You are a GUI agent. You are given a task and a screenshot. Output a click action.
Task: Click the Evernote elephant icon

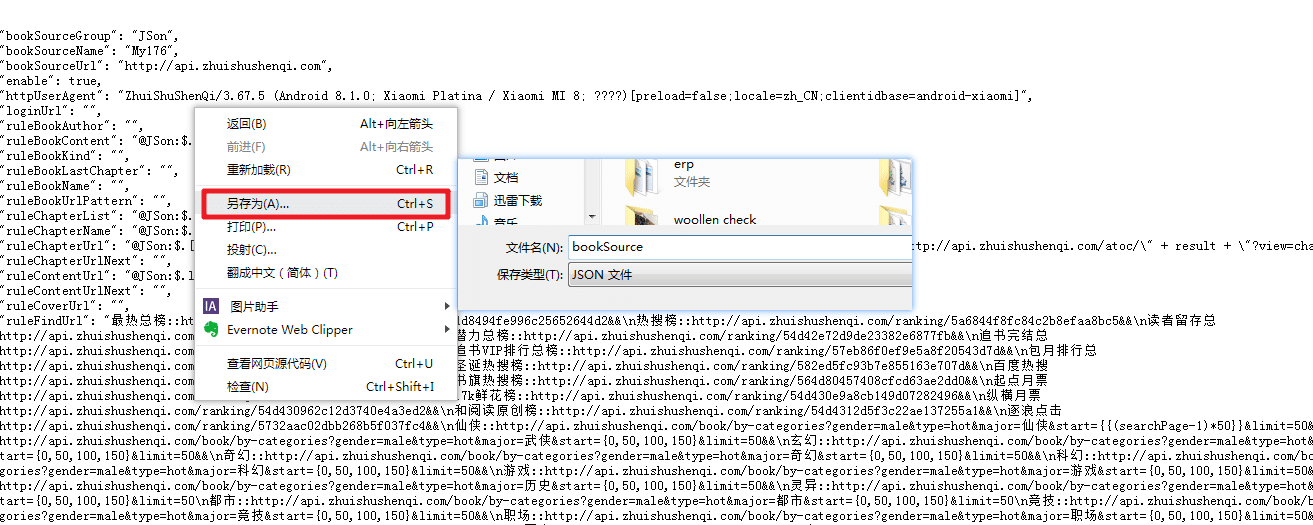coord(211,329)
